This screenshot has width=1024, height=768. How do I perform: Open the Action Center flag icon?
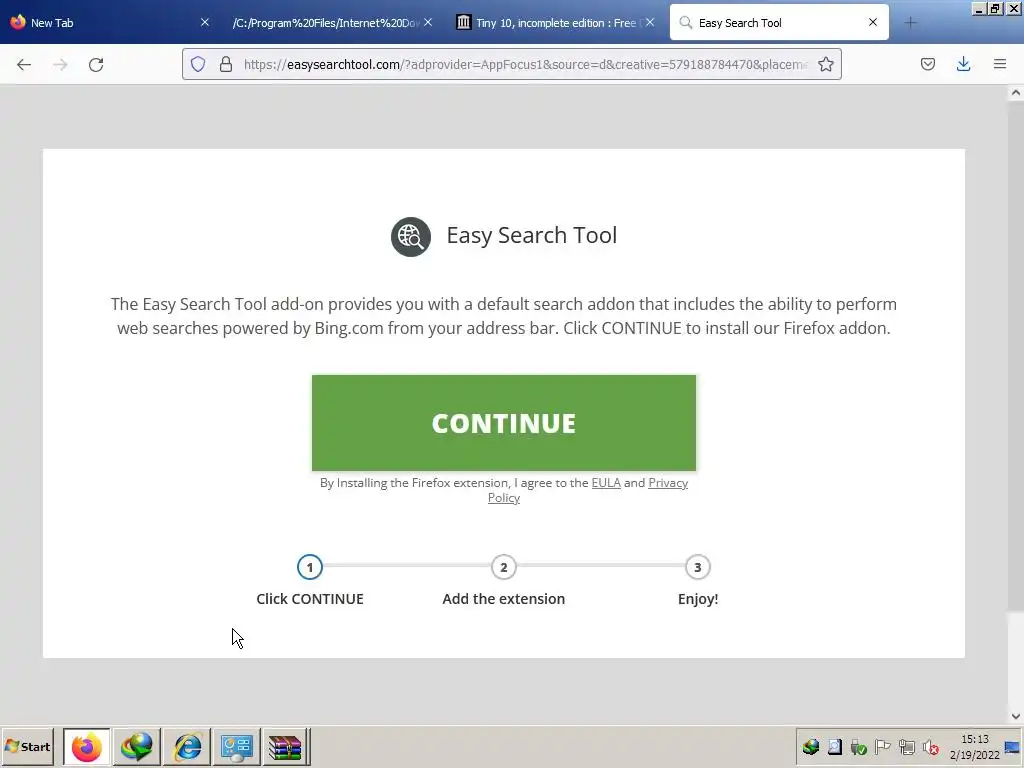pos(883,747)
